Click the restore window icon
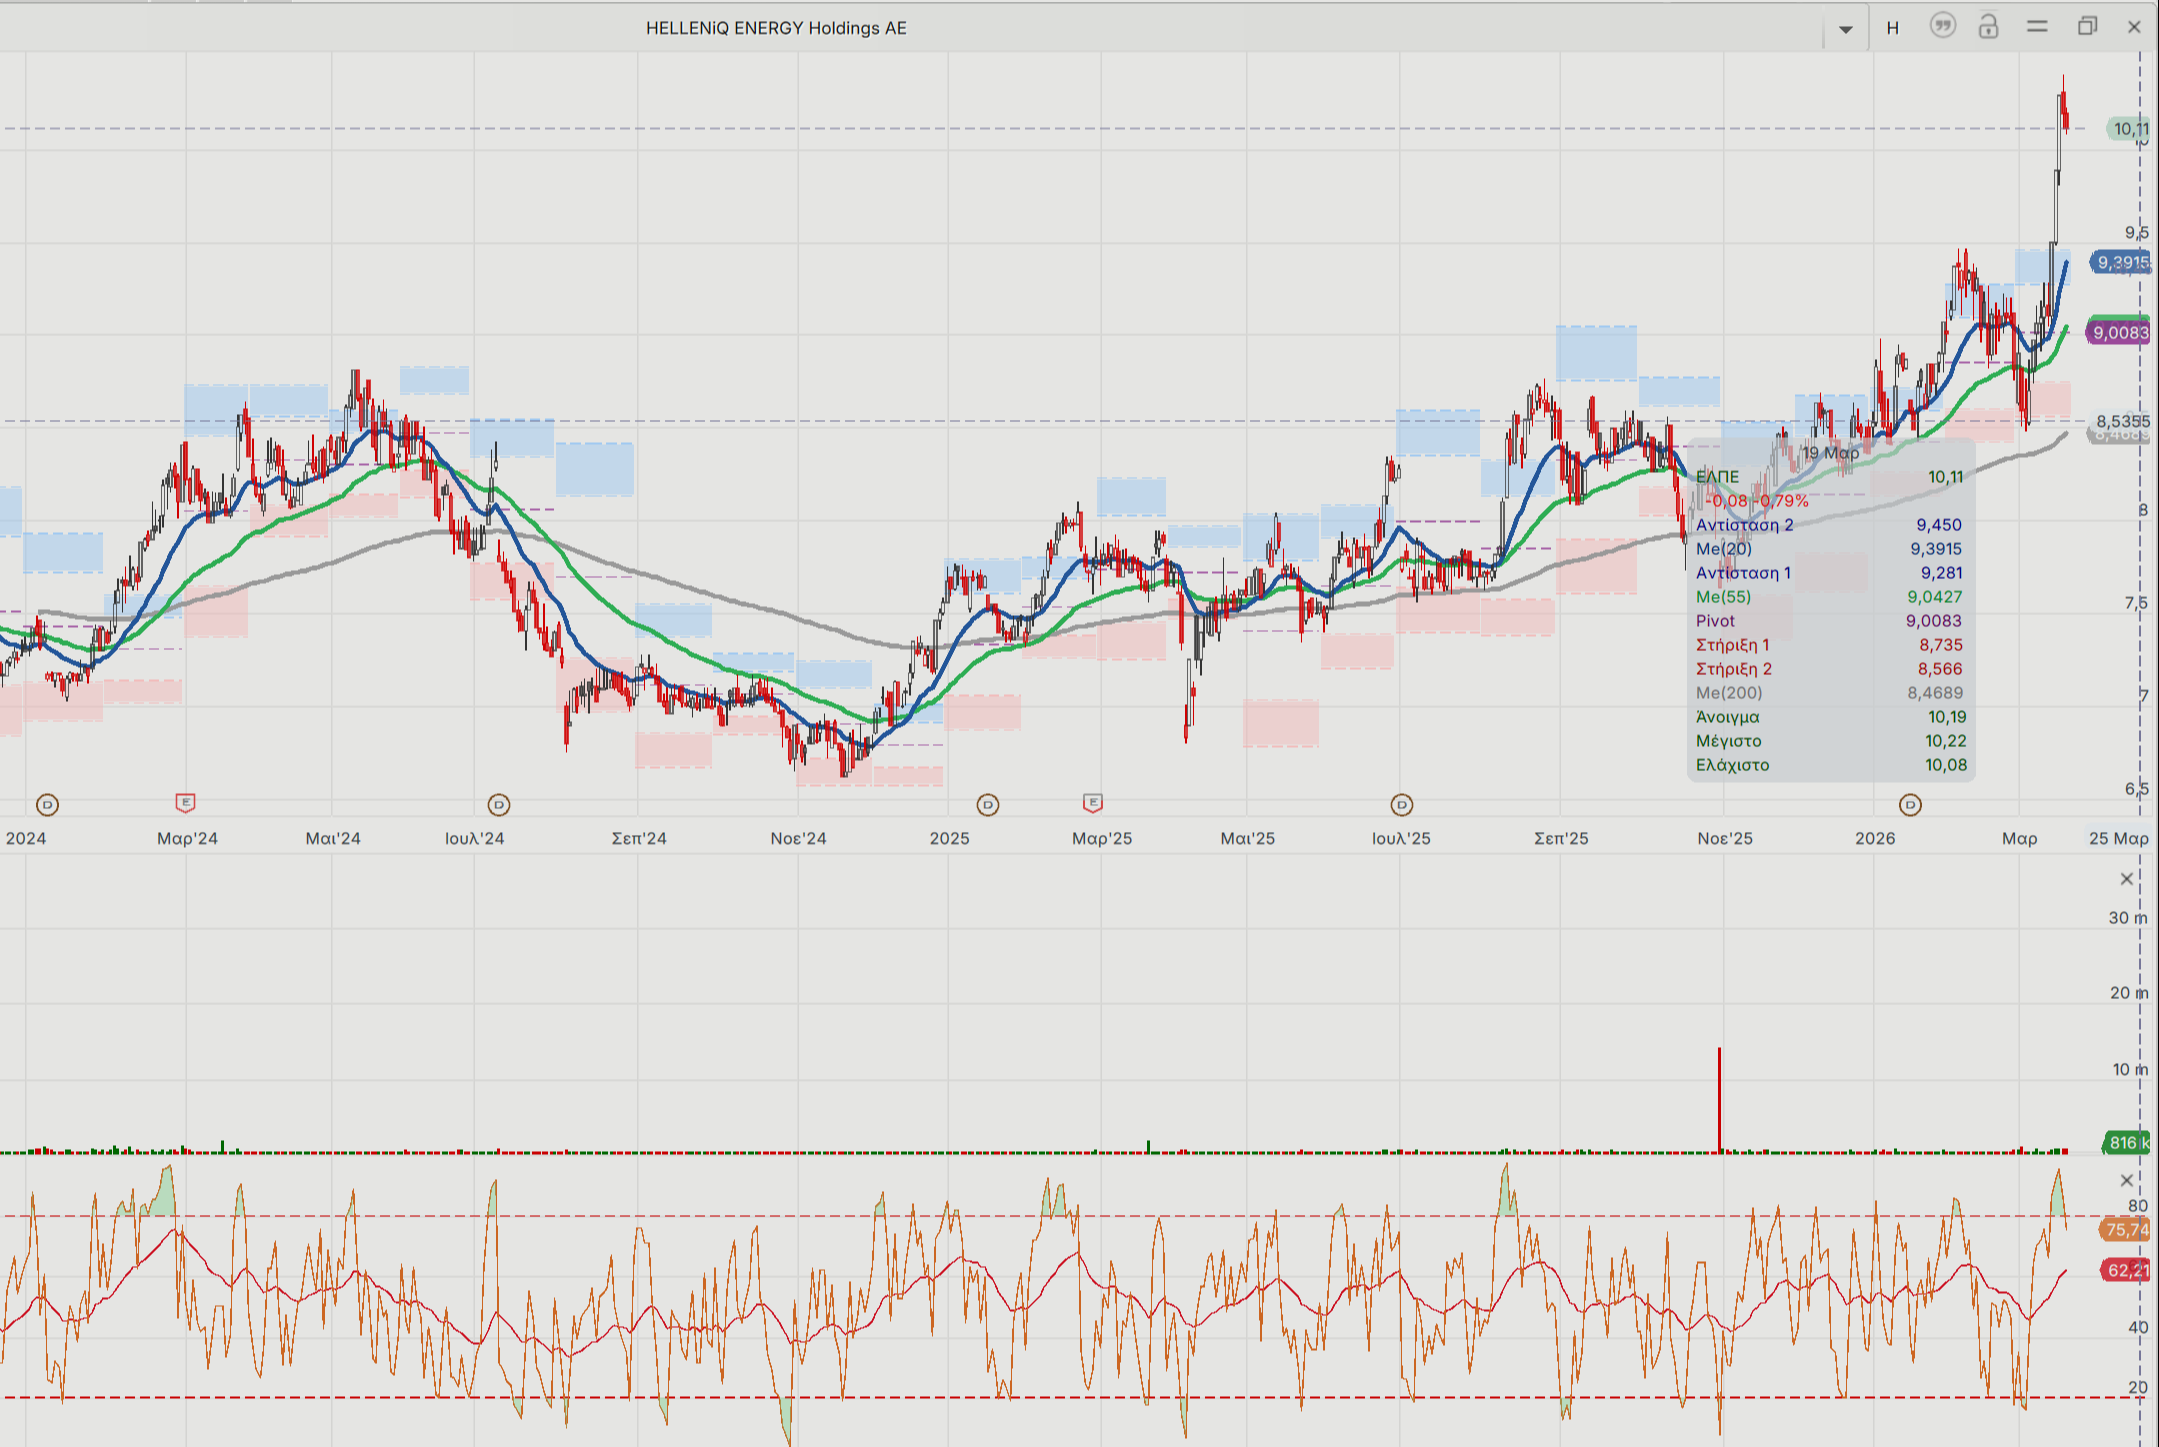 click(2087, 27)
